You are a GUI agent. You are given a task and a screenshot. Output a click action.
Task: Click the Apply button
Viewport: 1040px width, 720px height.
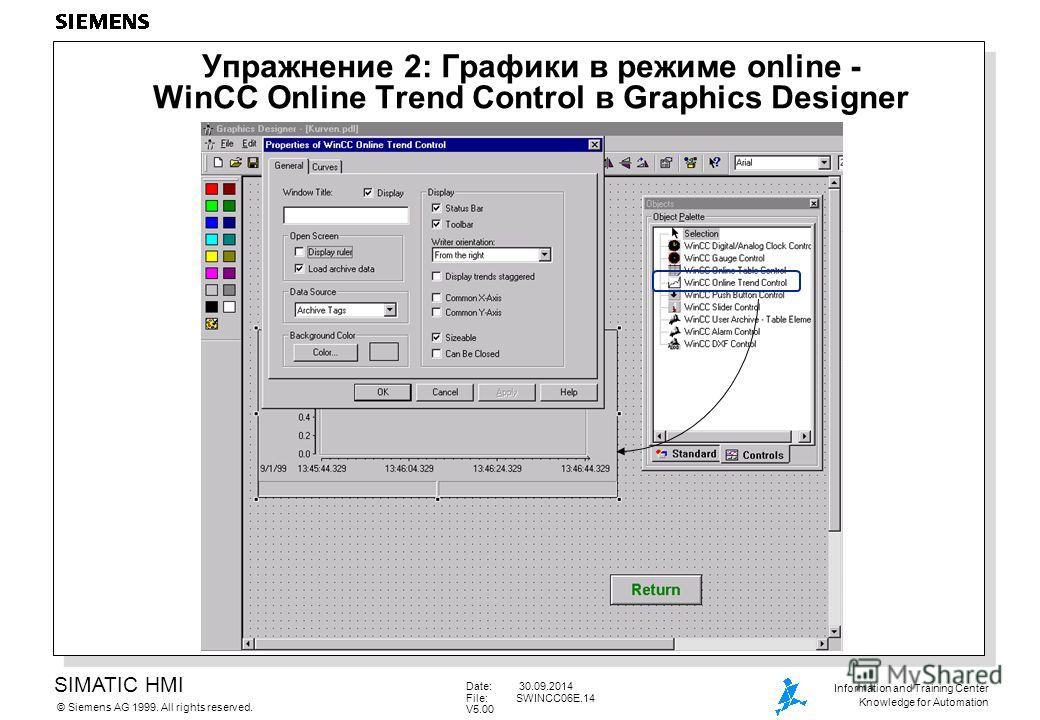coord(507,392)
